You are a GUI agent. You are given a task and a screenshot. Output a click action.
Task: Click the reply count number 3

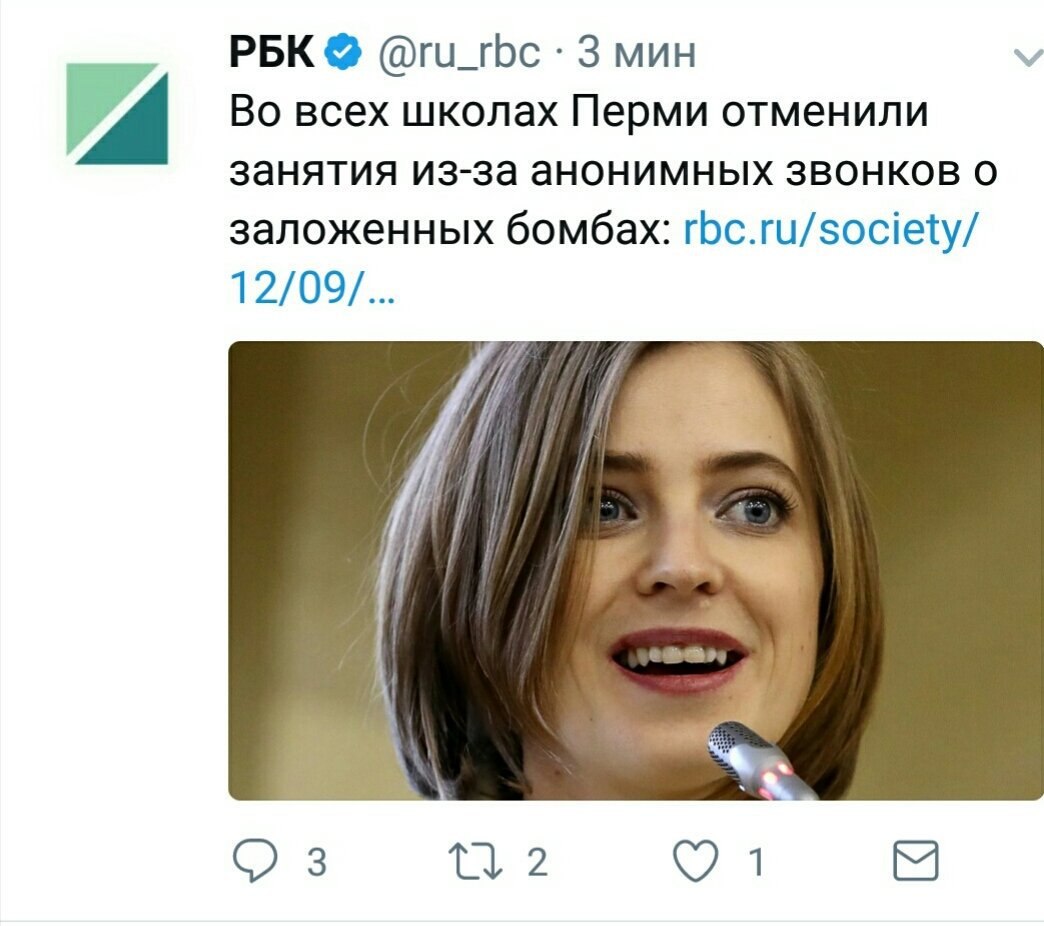(317, 861)
